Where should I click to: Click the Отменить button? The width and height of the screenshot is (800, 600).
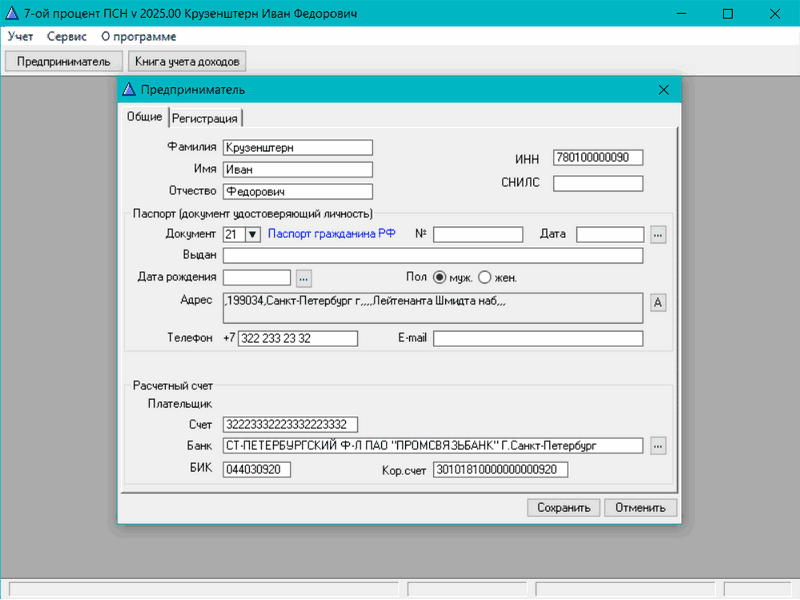pyautogui.click(x=640, y=507)
